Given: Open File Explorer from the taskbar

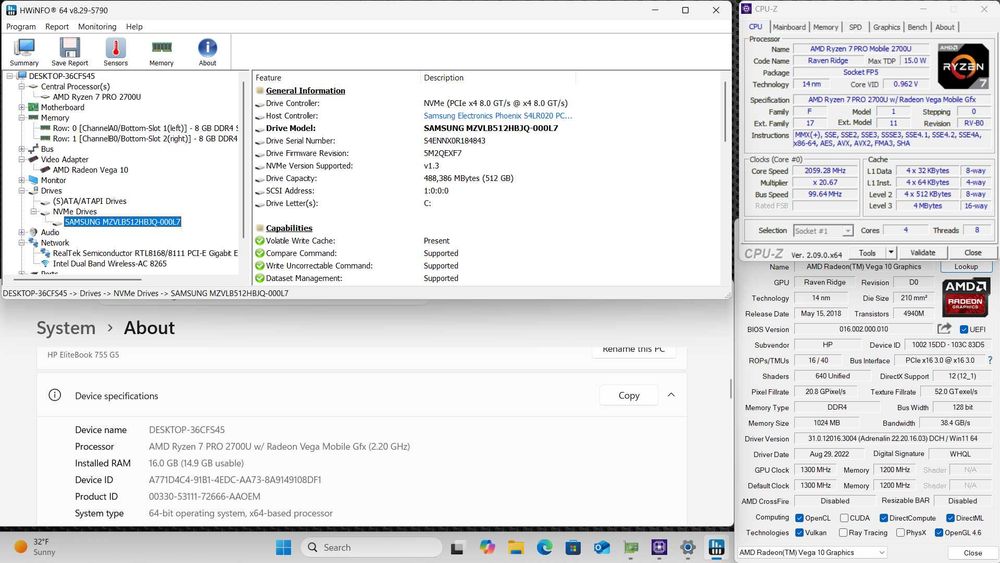Looking at the screenshot, I should (x=515, y=547).
